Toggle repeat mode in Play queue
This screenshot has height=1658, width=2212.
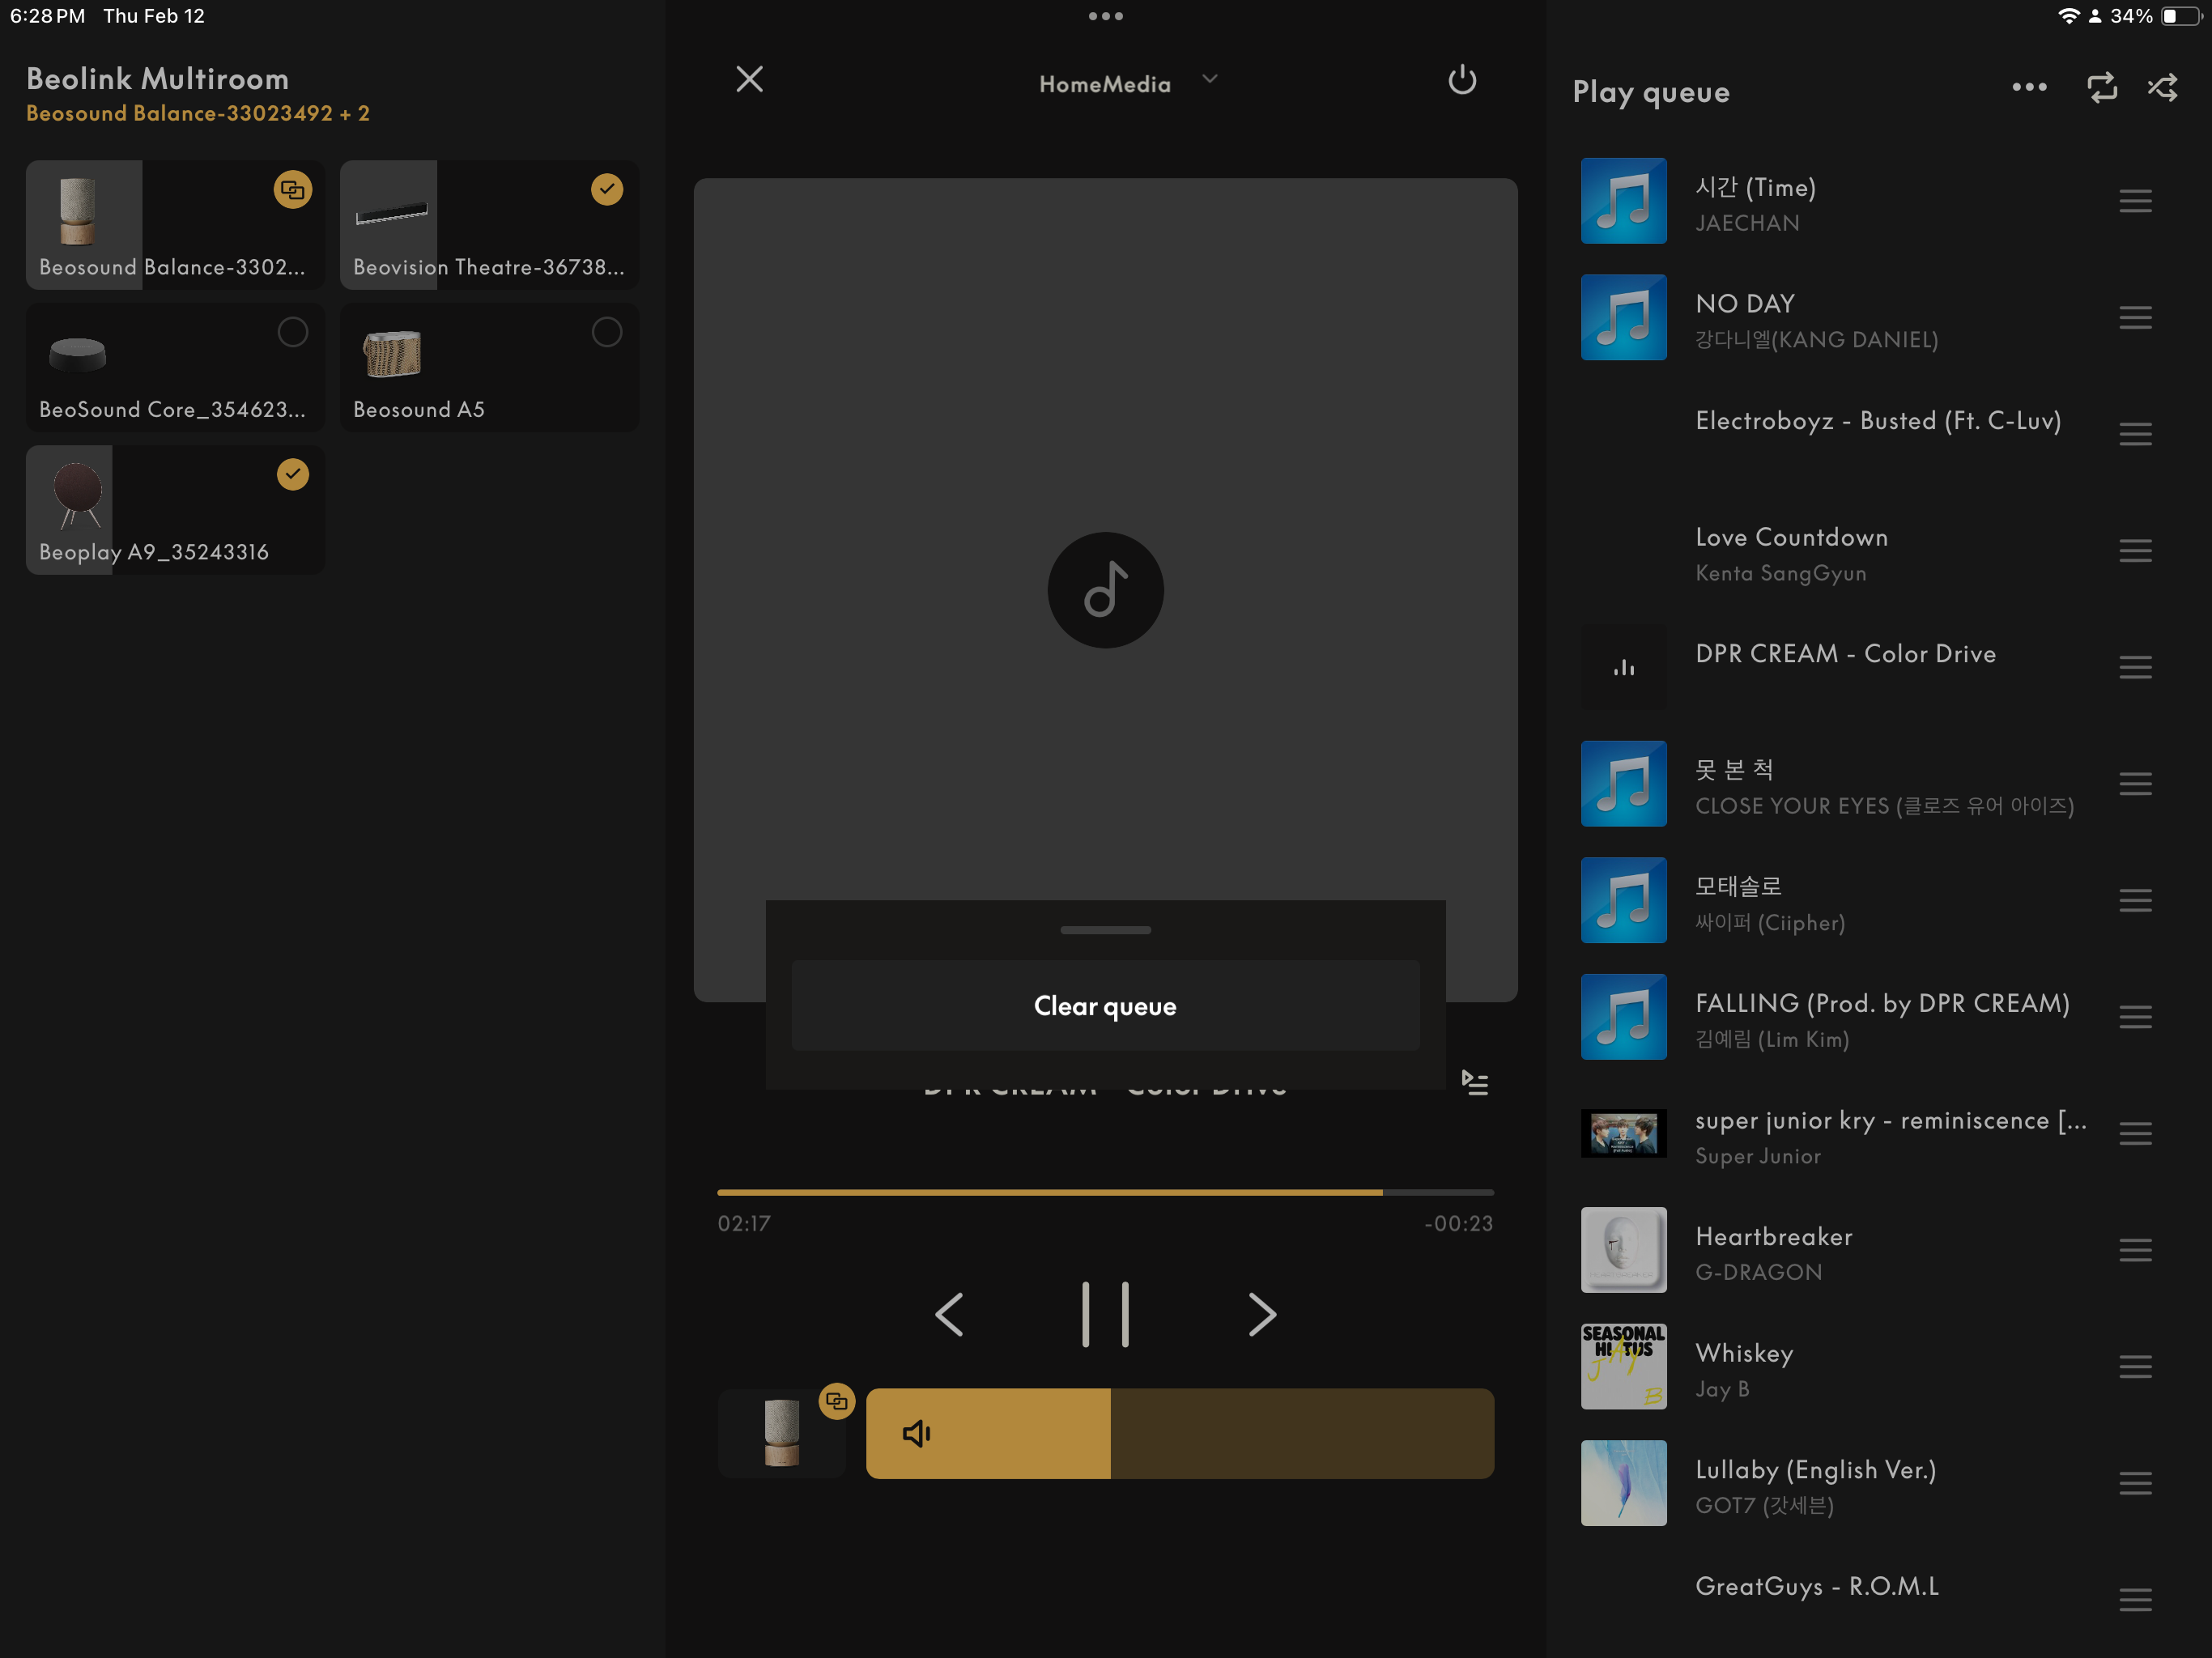click(2102, 88)
